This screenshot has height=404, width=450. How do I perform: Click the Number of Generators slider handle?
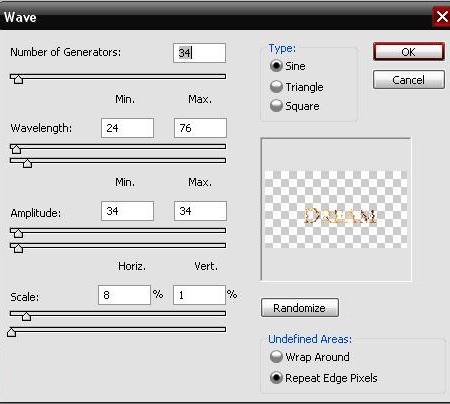[x=18, y=79]
